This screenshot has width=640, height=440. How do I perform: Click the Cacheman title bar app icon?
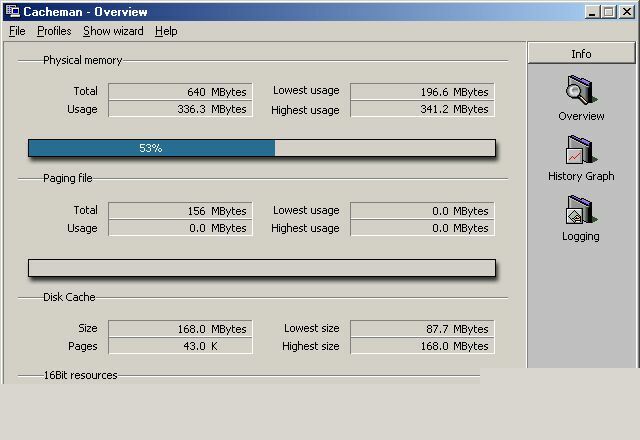(13, 11)
